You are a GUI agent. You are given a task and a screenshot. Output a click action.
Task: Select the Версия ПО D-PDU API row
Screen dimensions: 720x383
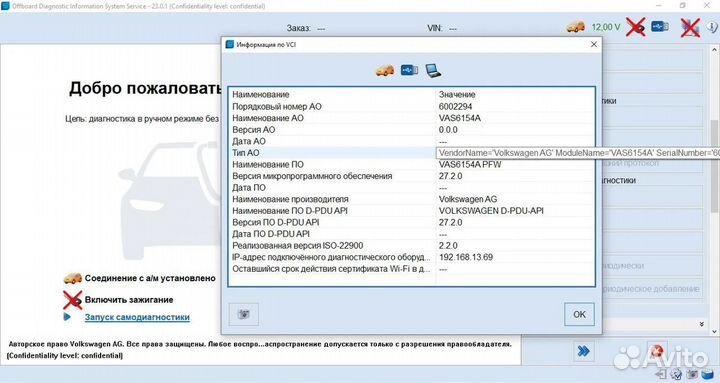(411, 223)
